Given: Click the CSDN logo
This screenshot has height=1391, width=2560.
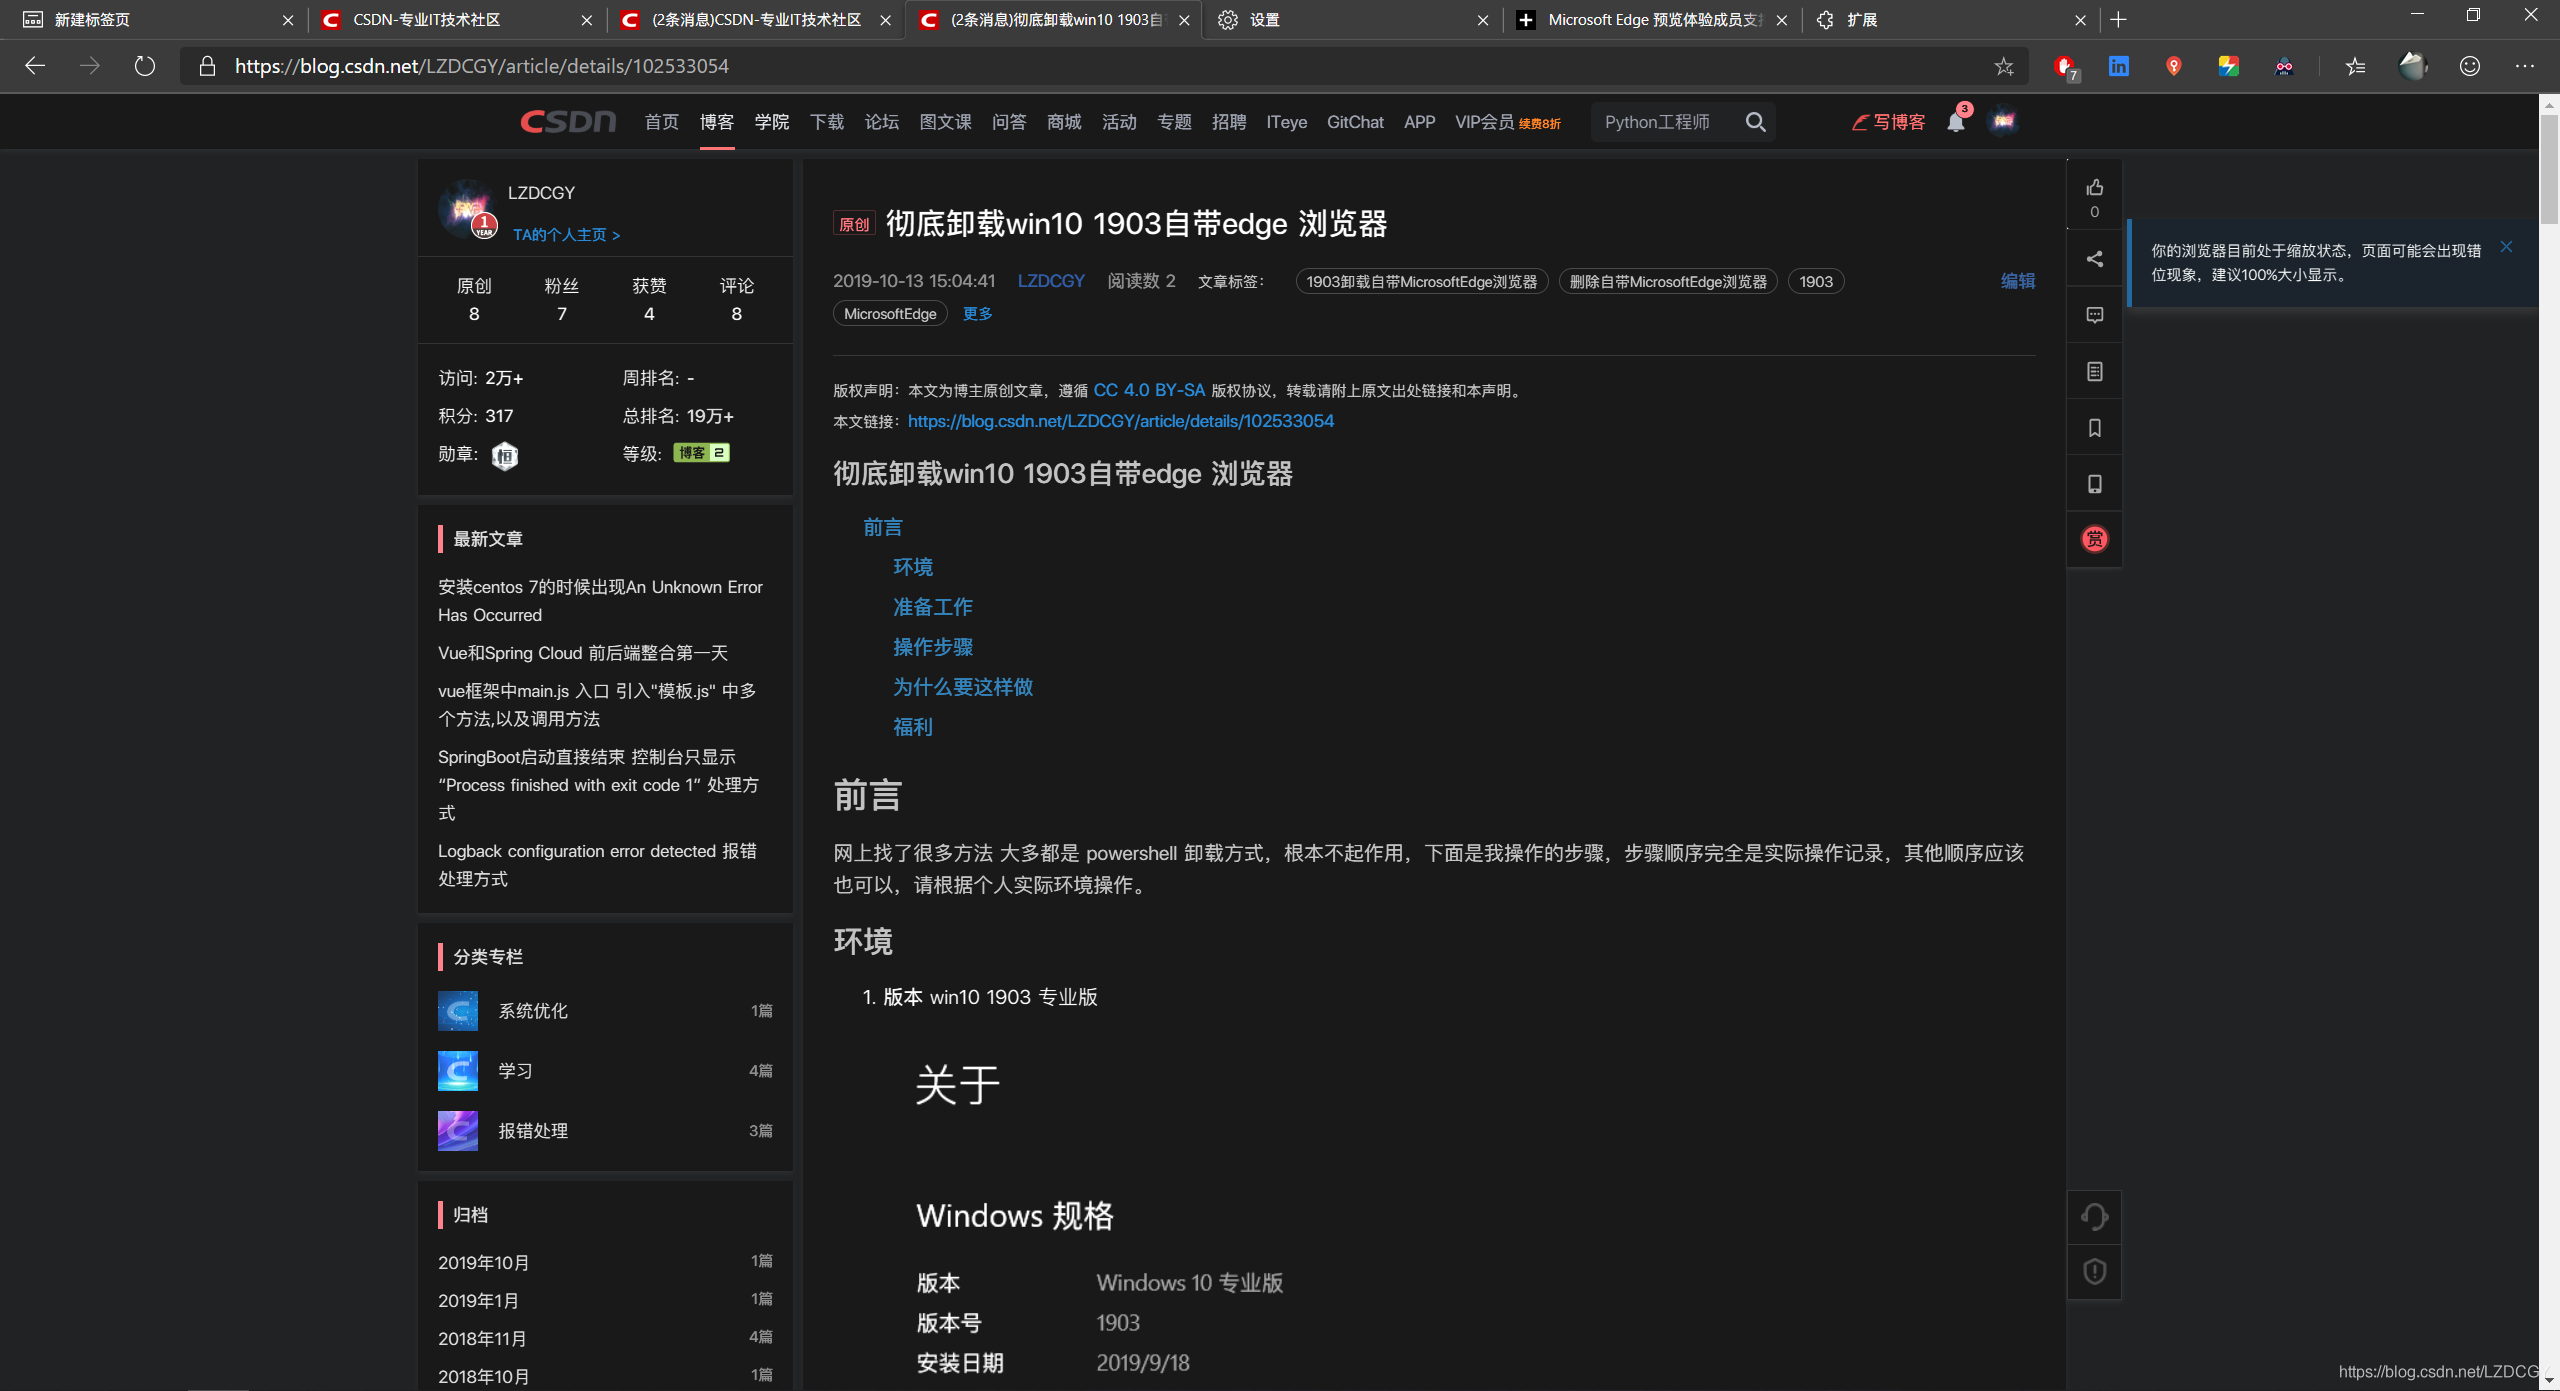Looking at the screenshot, I should (x=568, y=122).
